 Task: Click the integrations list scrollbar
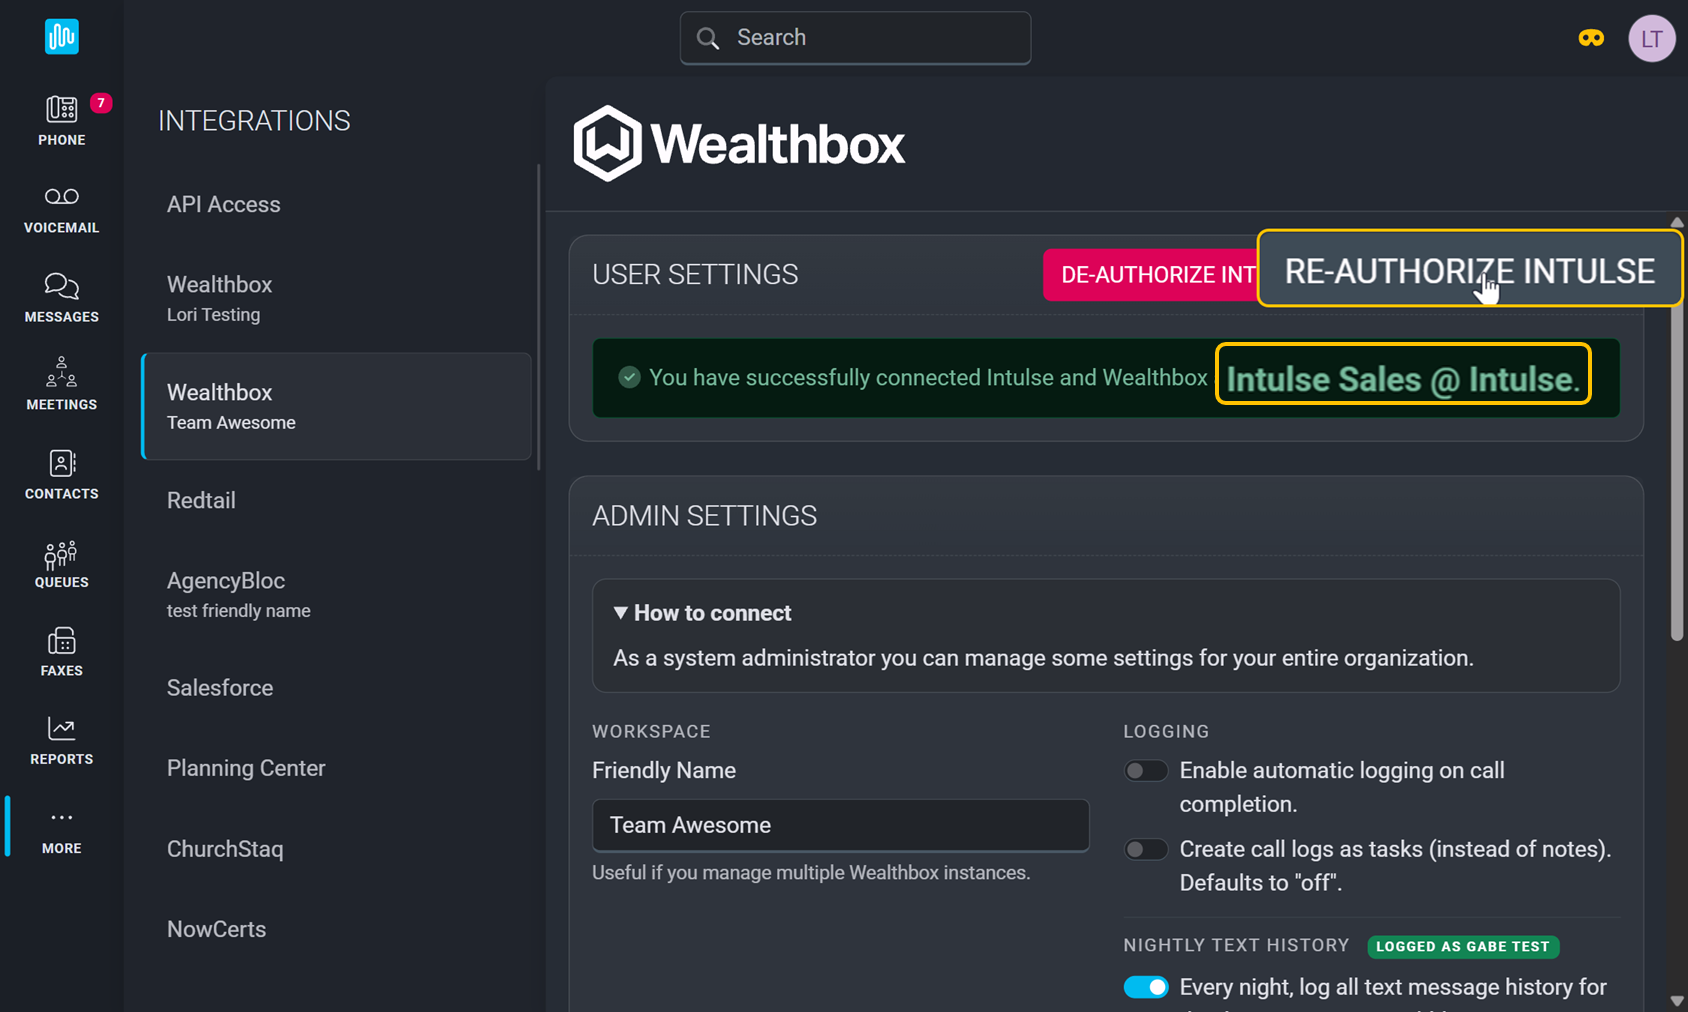click(538, 317)
